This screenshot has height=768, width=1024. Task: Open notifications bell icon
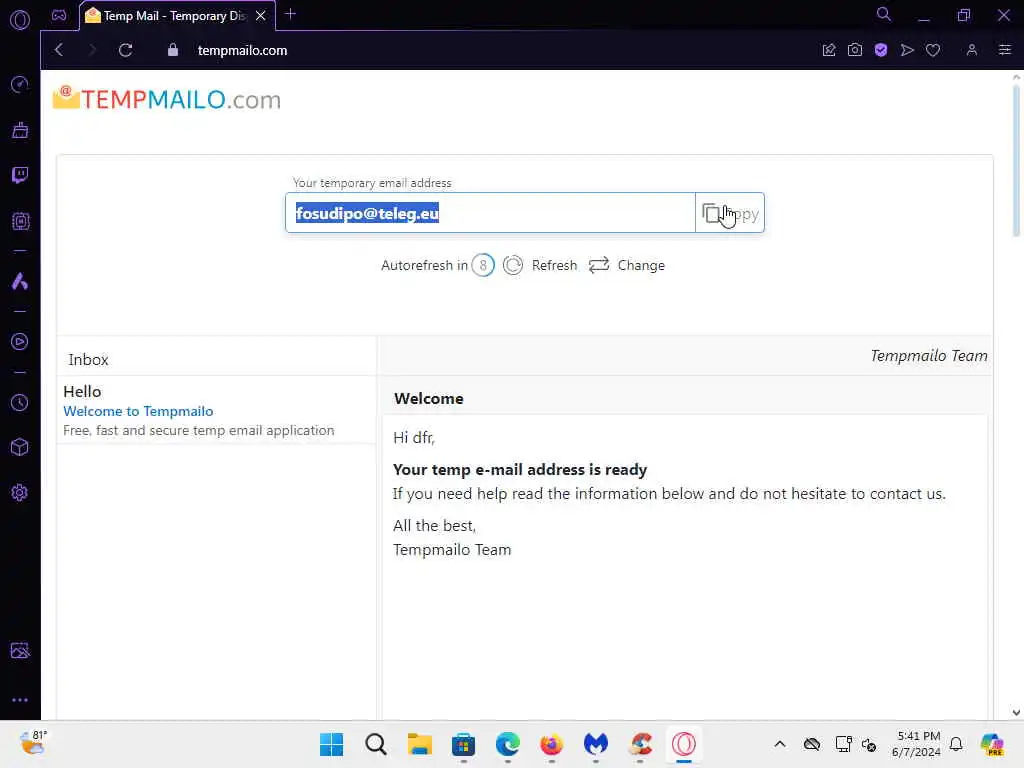coord(956,744)
